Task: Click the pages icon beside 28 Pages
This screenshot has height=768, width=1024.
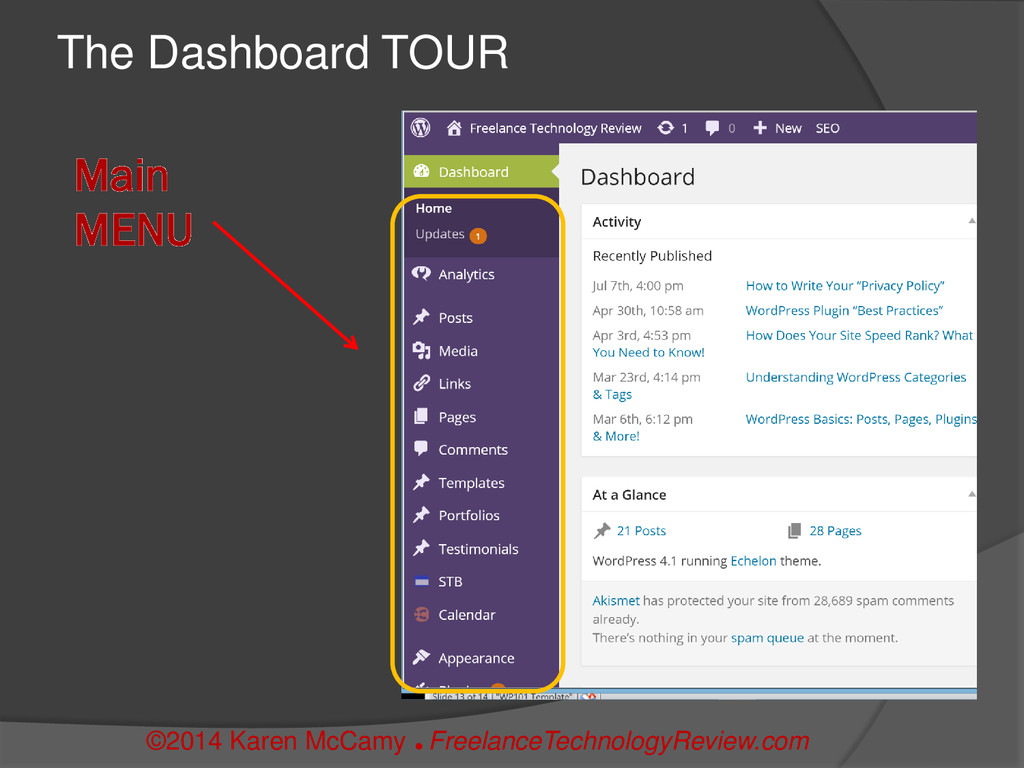Action: click(794, 531)
